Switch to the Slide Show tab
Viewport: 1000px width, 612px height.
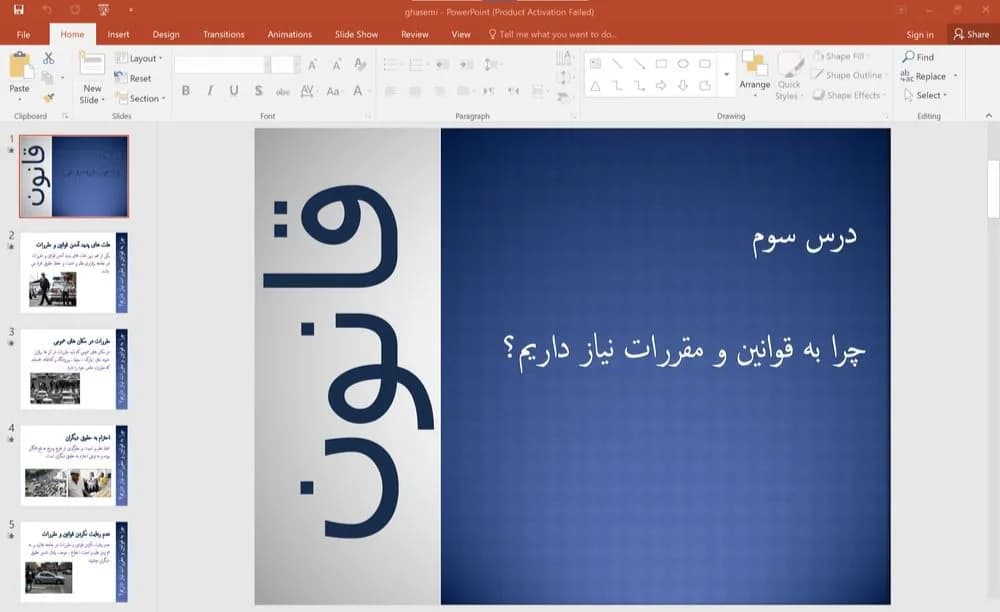point(357,34)
